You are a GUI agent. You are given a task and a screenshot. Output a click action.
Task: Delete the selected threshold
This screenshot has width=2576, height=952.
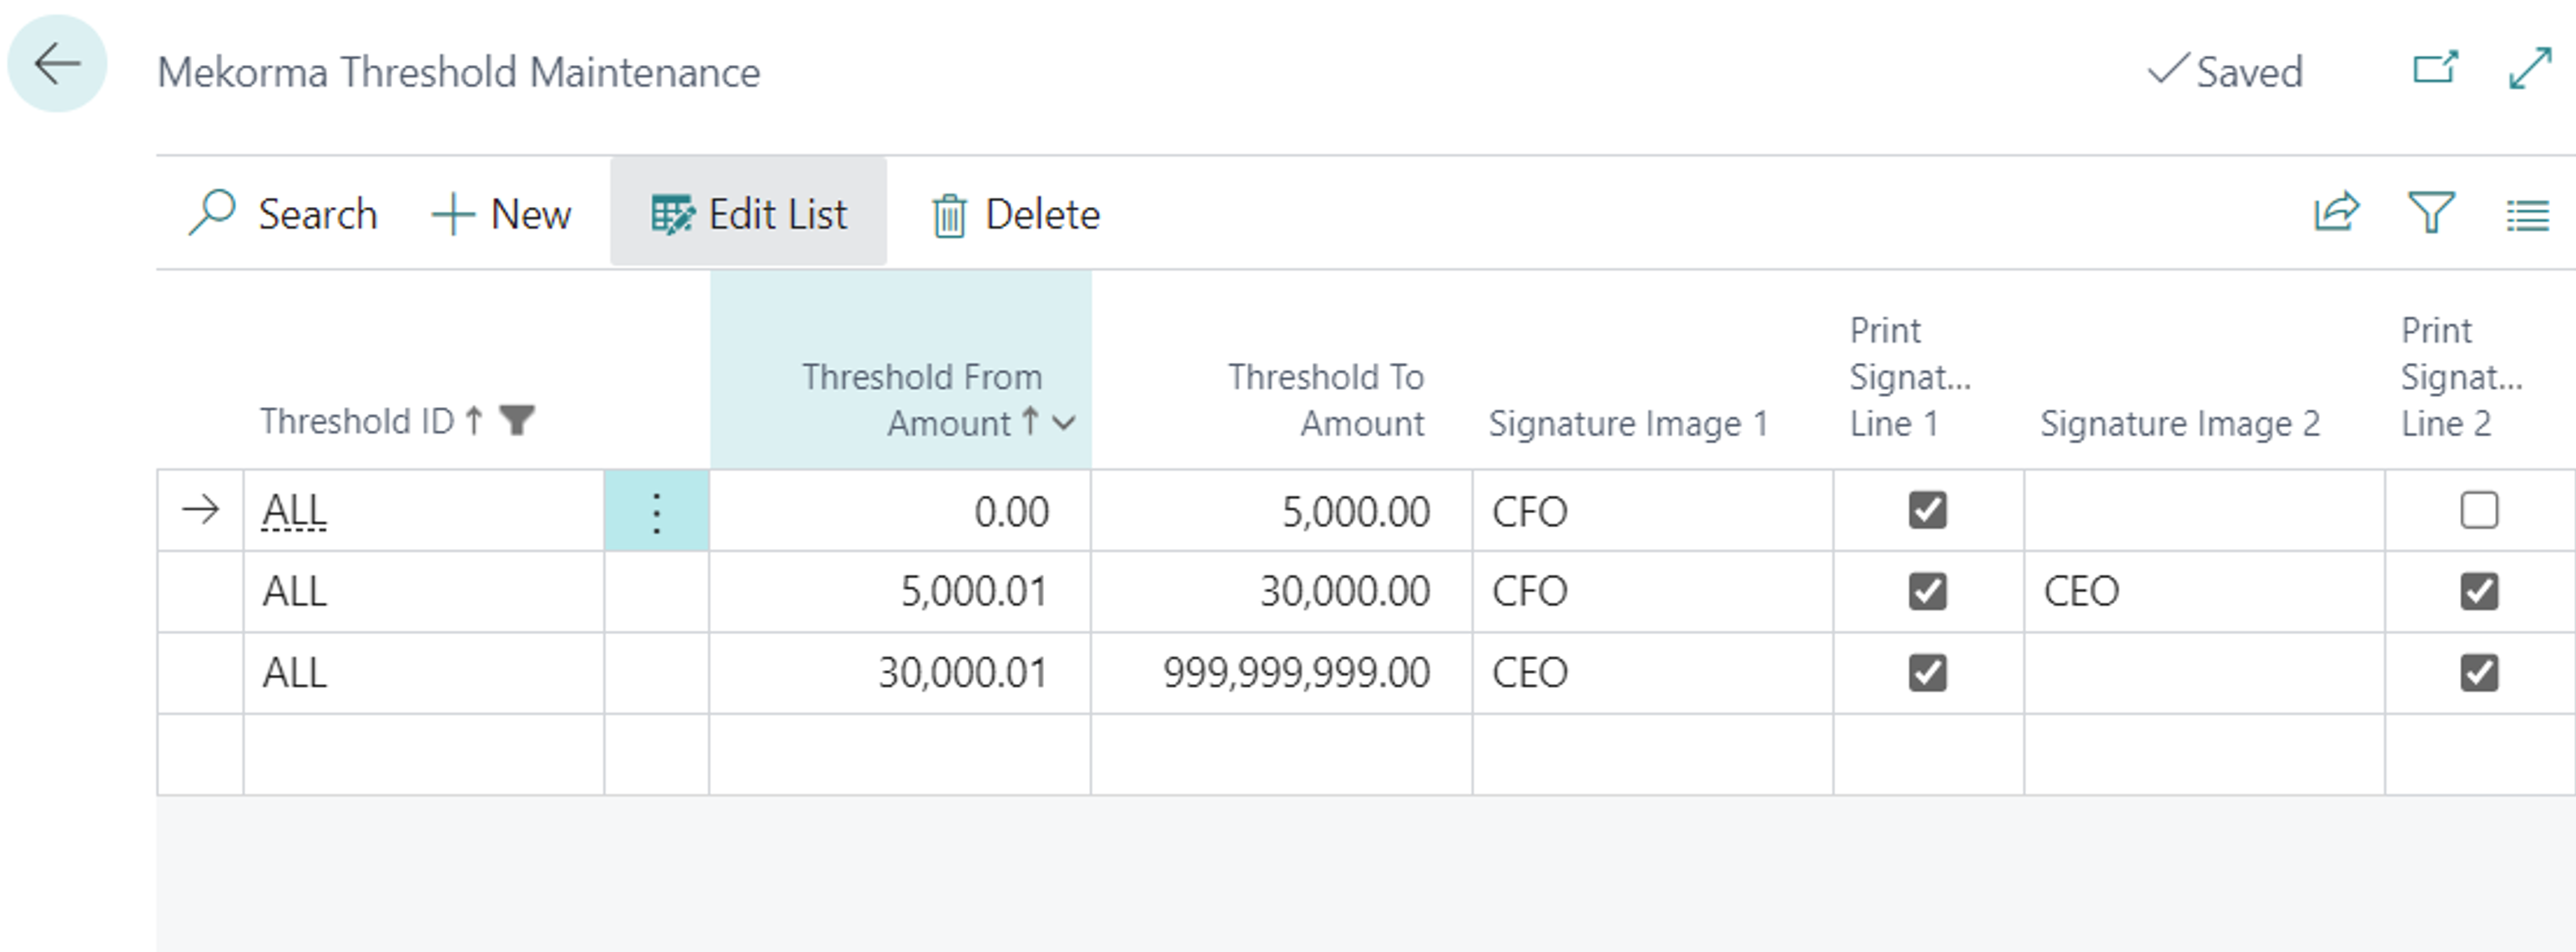(1016, 214)
